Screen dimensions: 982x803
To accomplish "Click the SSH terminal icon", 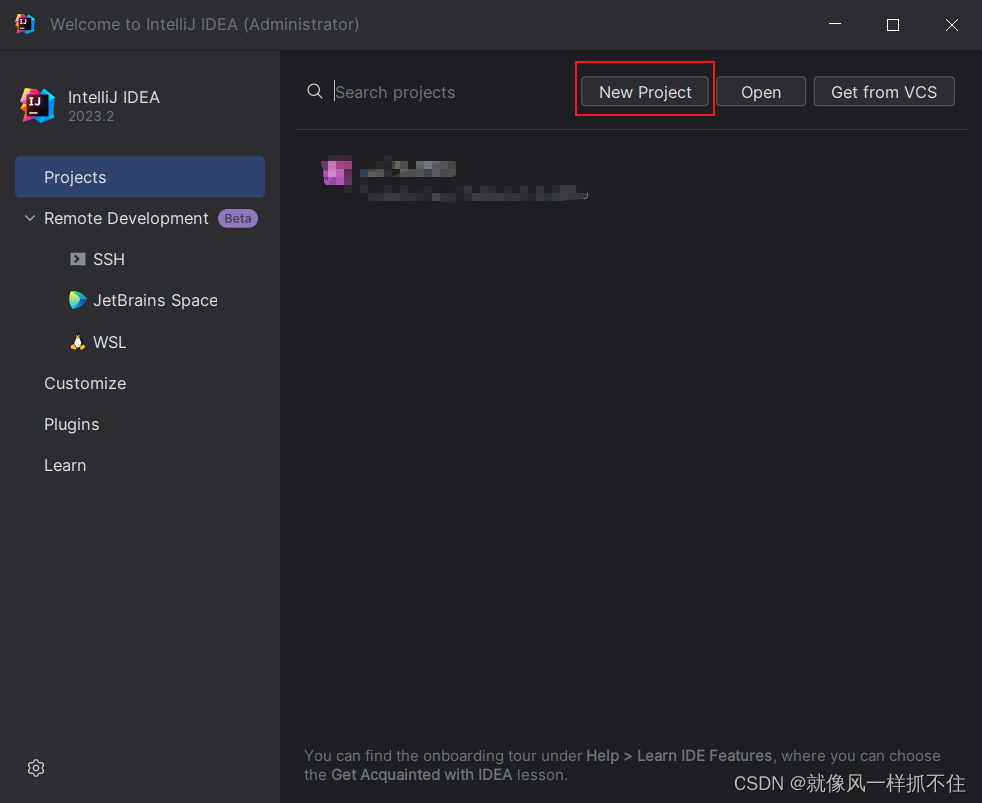I will [78, 259].
